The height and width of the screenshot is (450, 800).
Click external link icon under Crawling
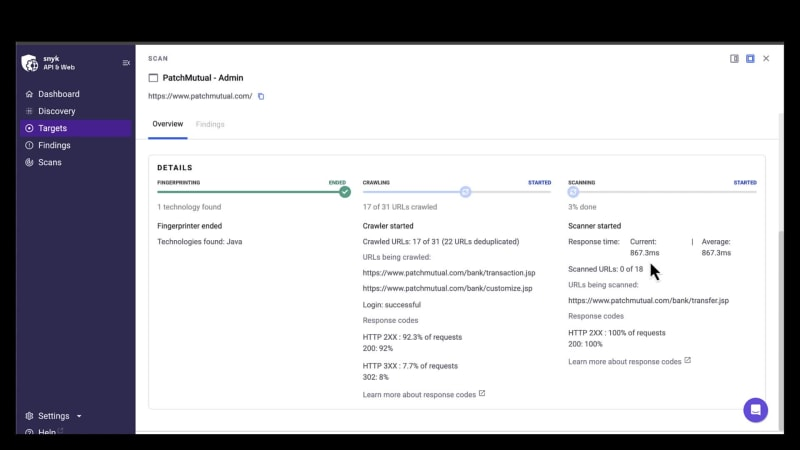(482, 393)
